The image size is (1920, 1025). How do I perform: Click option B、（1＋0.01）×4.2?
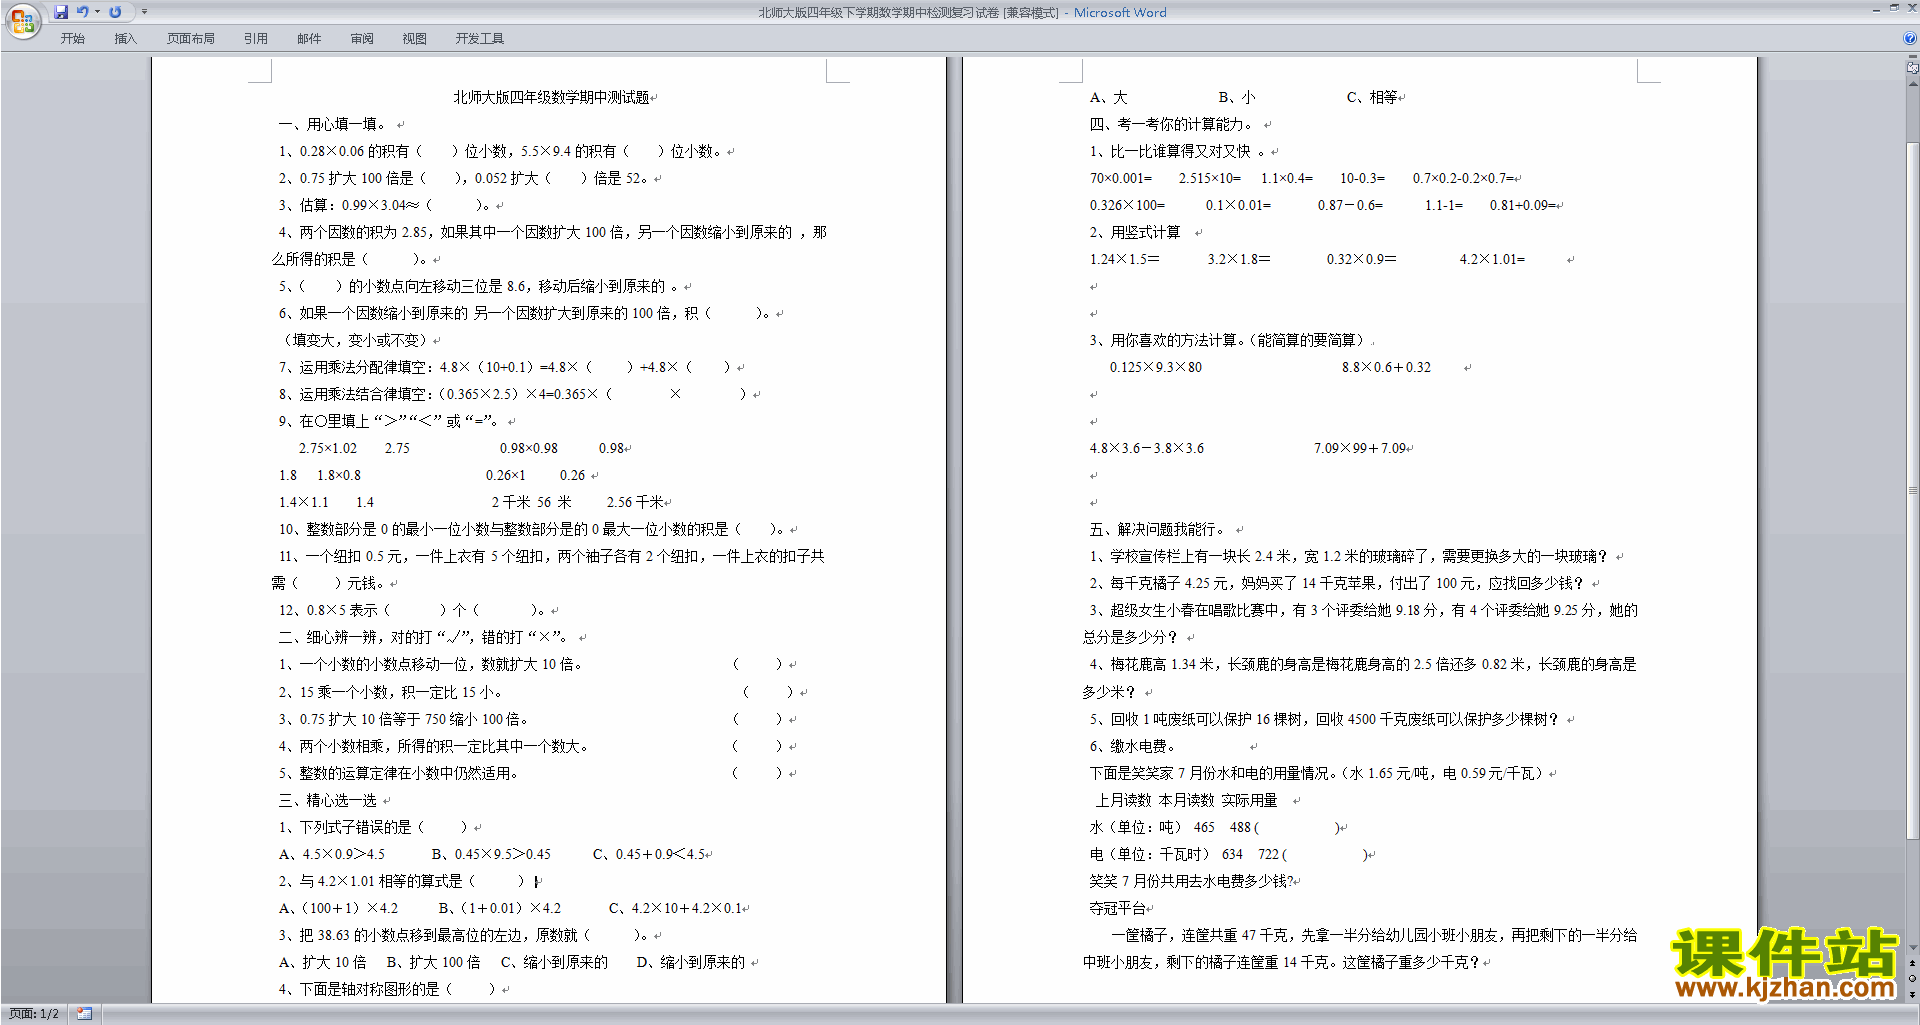click(499, 908)
